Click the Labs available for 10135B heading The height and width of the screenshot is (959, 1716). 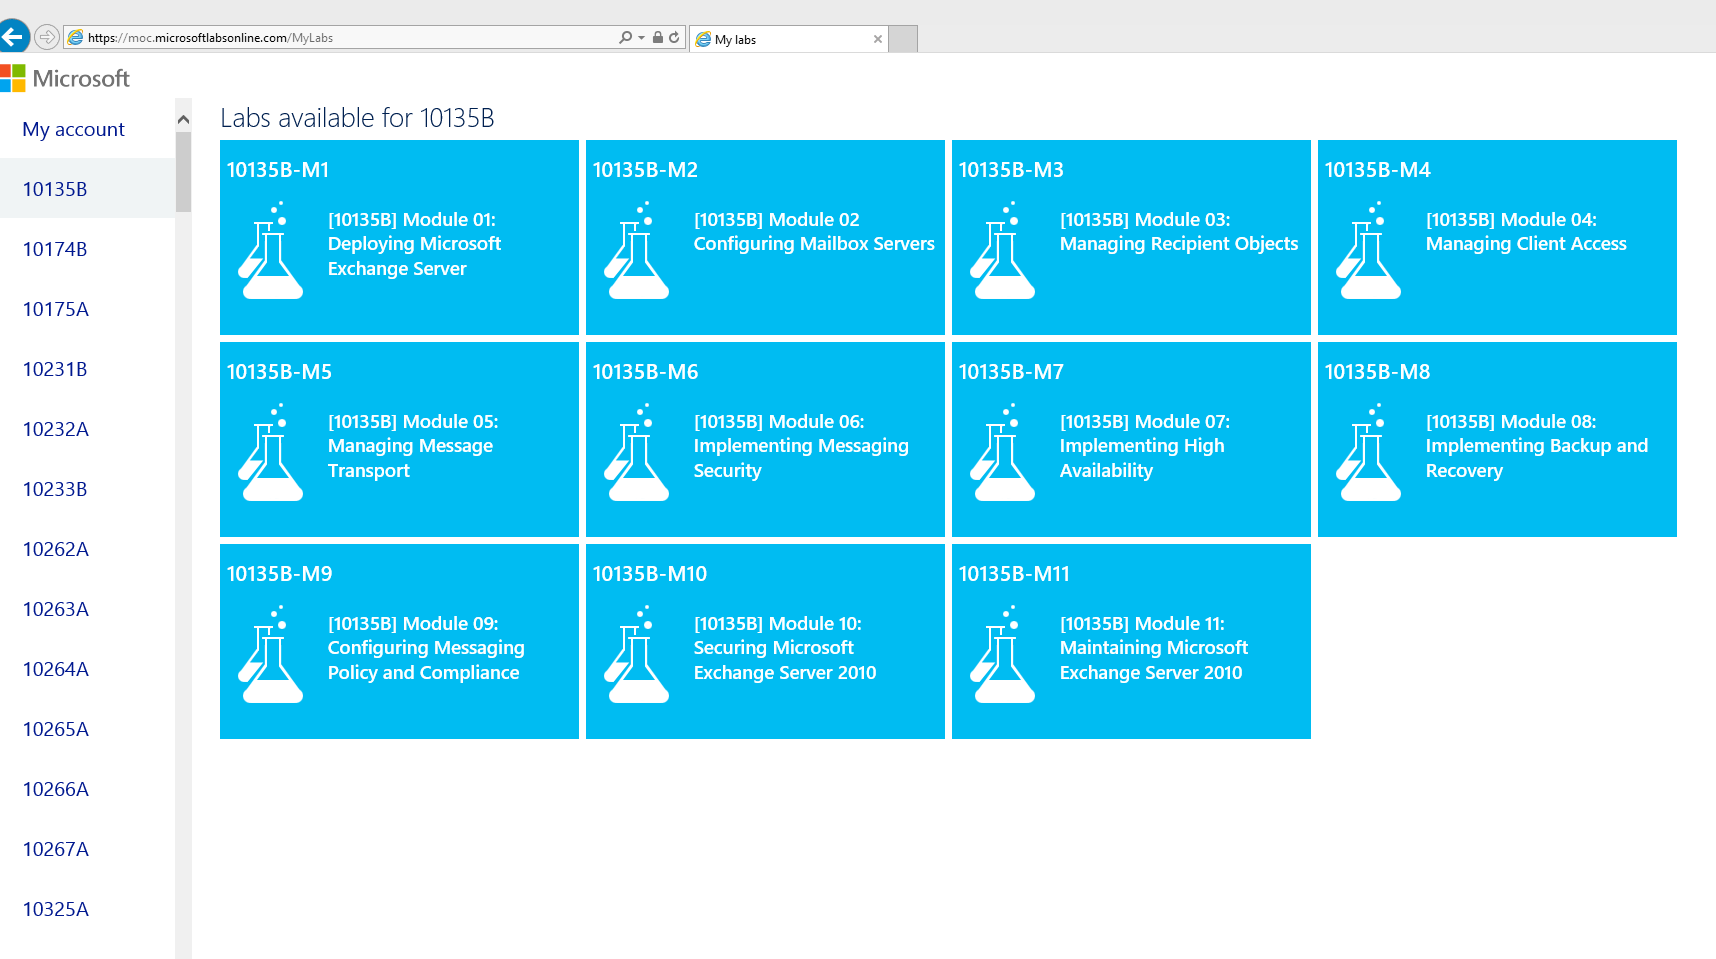coord(357,118)
